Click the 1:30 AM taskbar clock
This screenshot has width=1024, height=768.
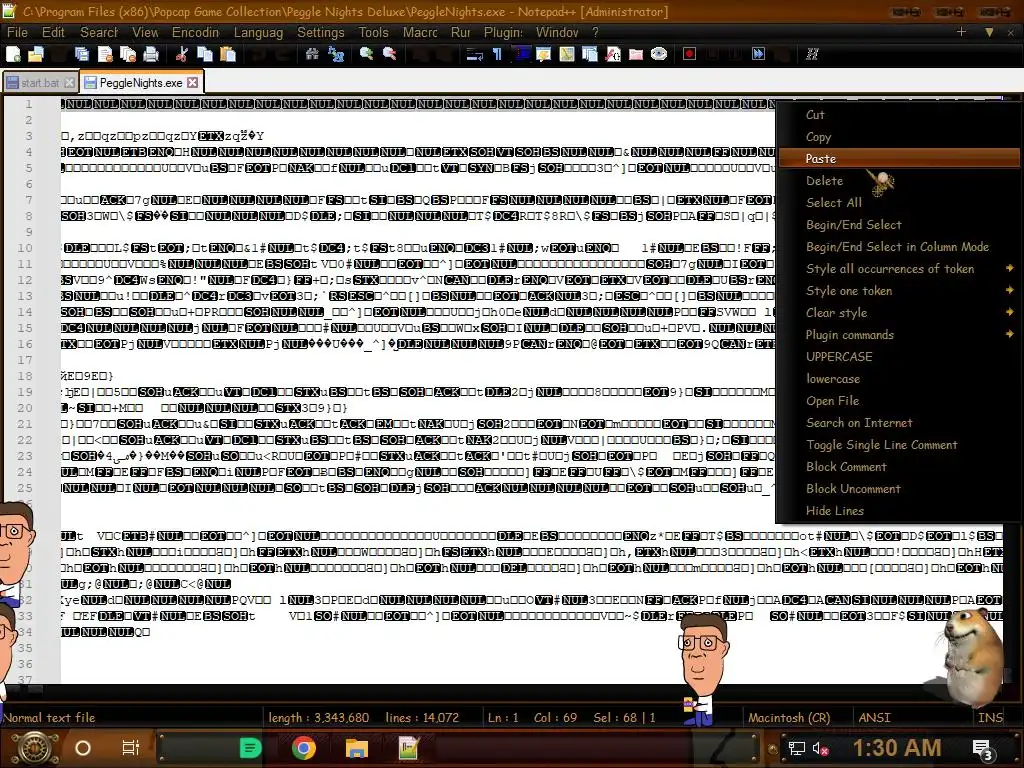click(897, 748)
